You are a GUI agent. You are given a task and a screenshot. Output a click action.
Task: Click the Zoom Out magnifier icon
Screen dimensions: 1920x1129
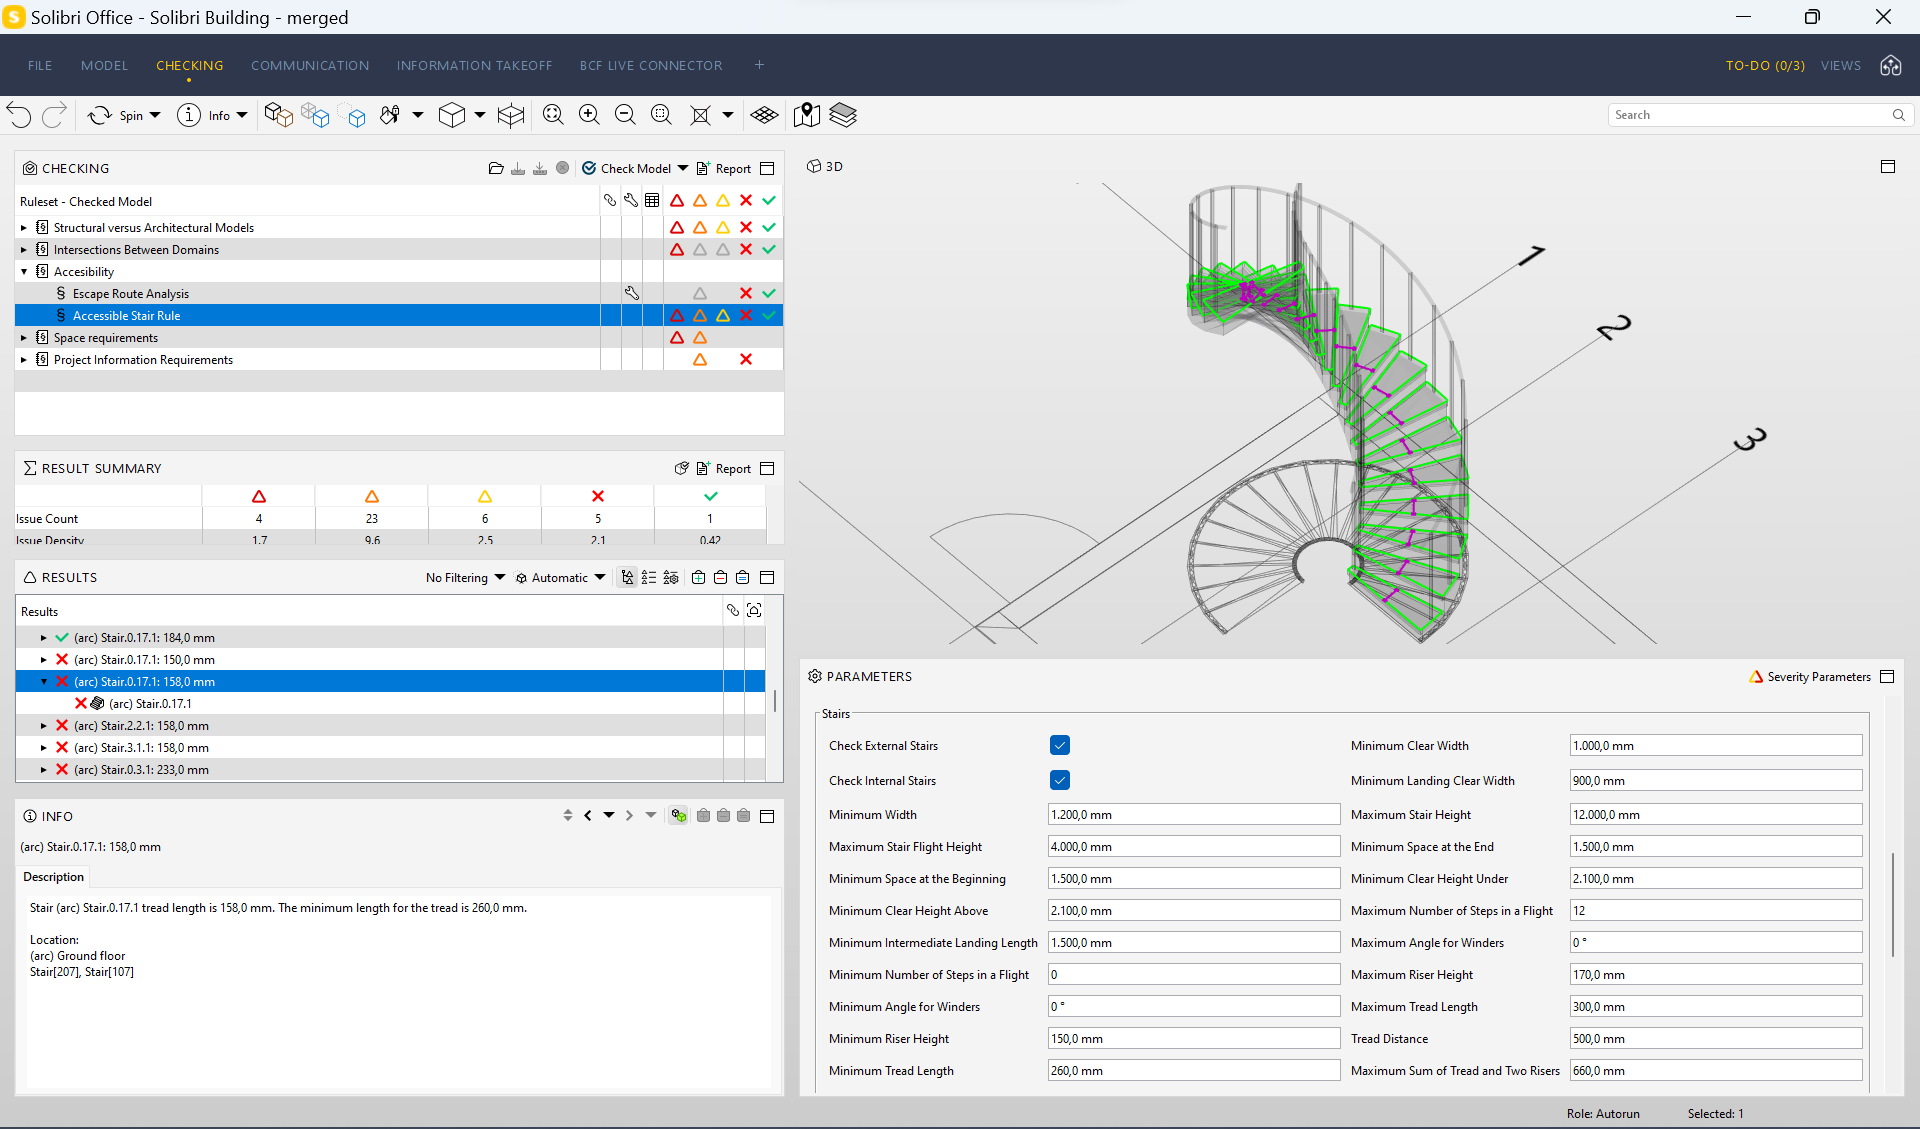click(x=625, y=115)
